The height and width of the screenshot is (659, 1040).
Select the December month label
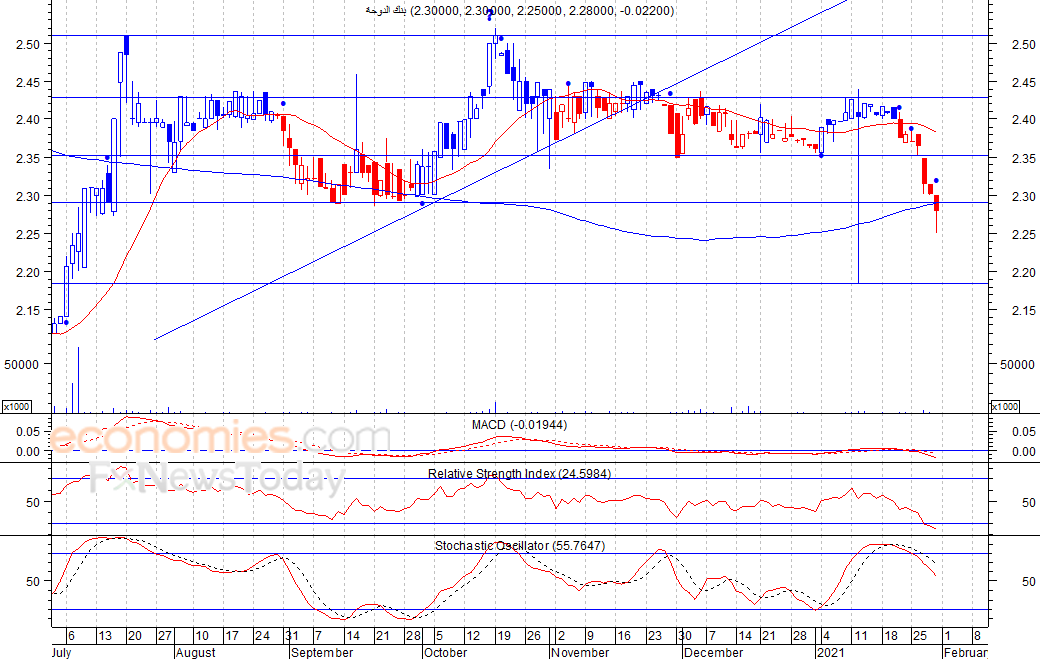click(x=713, y=652)
